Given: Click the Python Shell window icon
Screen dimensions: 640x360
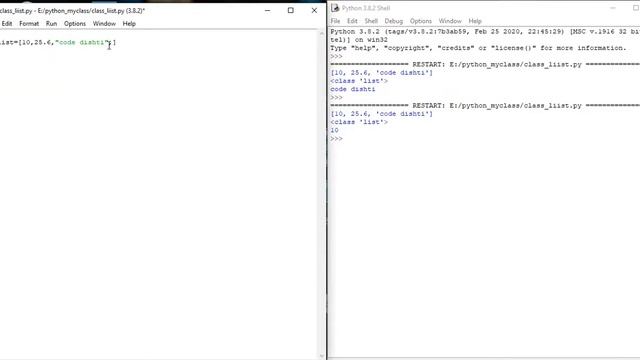Looking at the screenshot, I should [x=335, y=8].
